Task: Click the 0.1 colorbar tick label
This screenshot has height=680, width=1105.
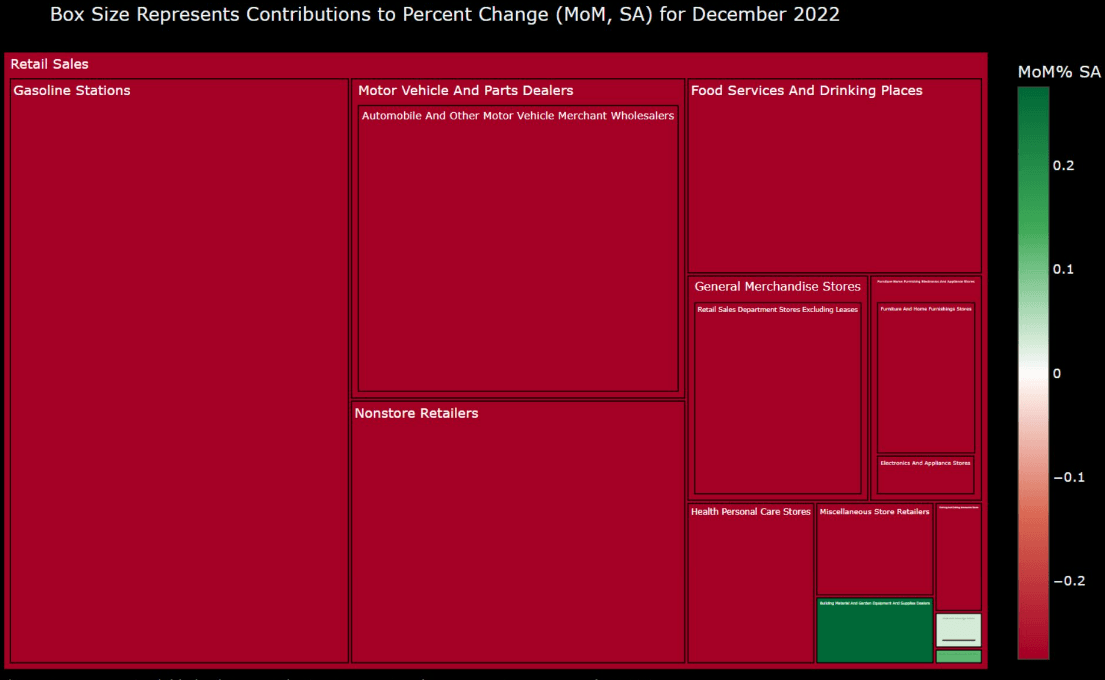Action: (x=1063, y=269)
